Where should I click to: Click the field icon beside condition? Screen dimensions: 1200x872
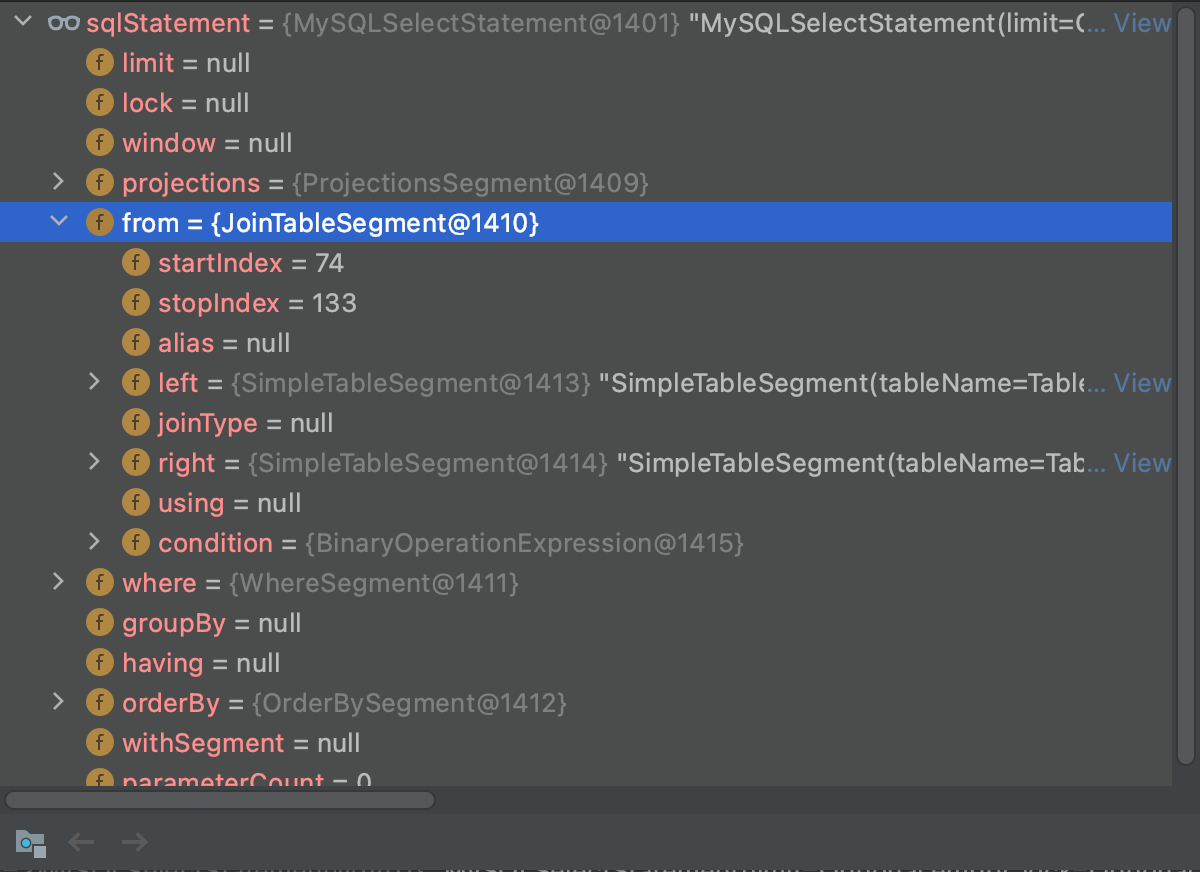coord(136,542)
